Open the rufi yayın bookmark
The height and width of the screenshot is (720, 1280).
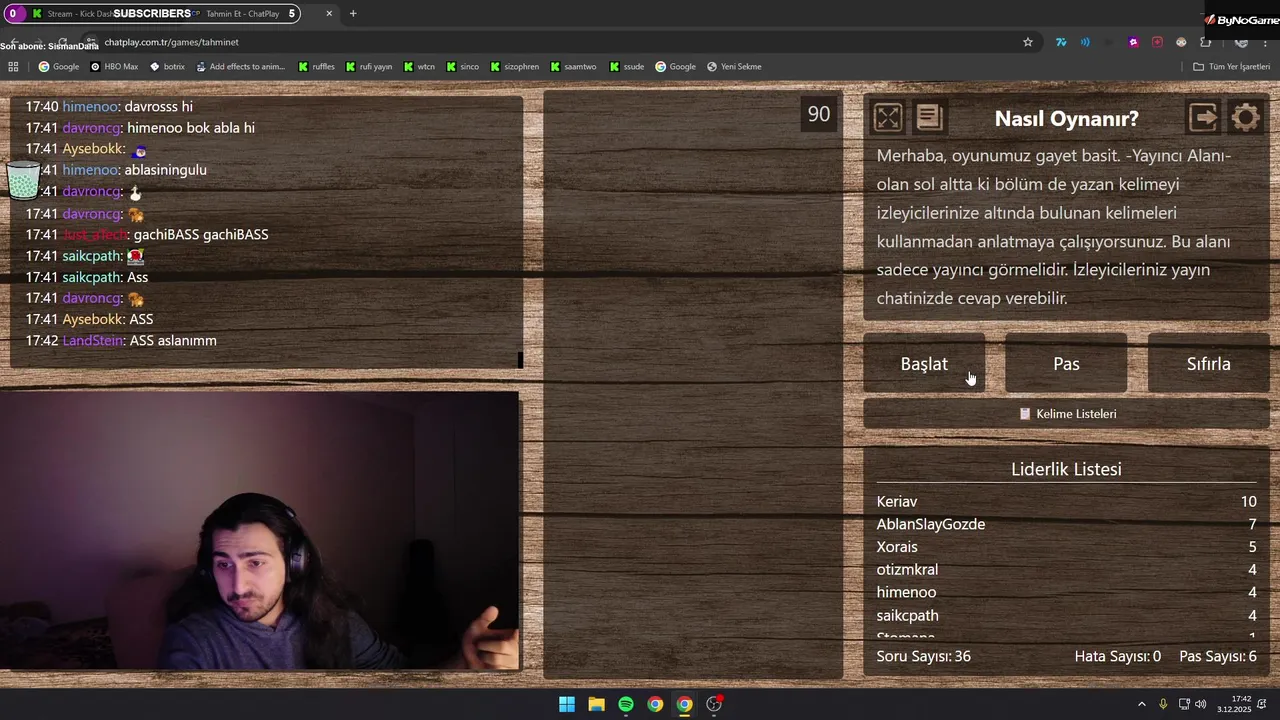[369, 67]
